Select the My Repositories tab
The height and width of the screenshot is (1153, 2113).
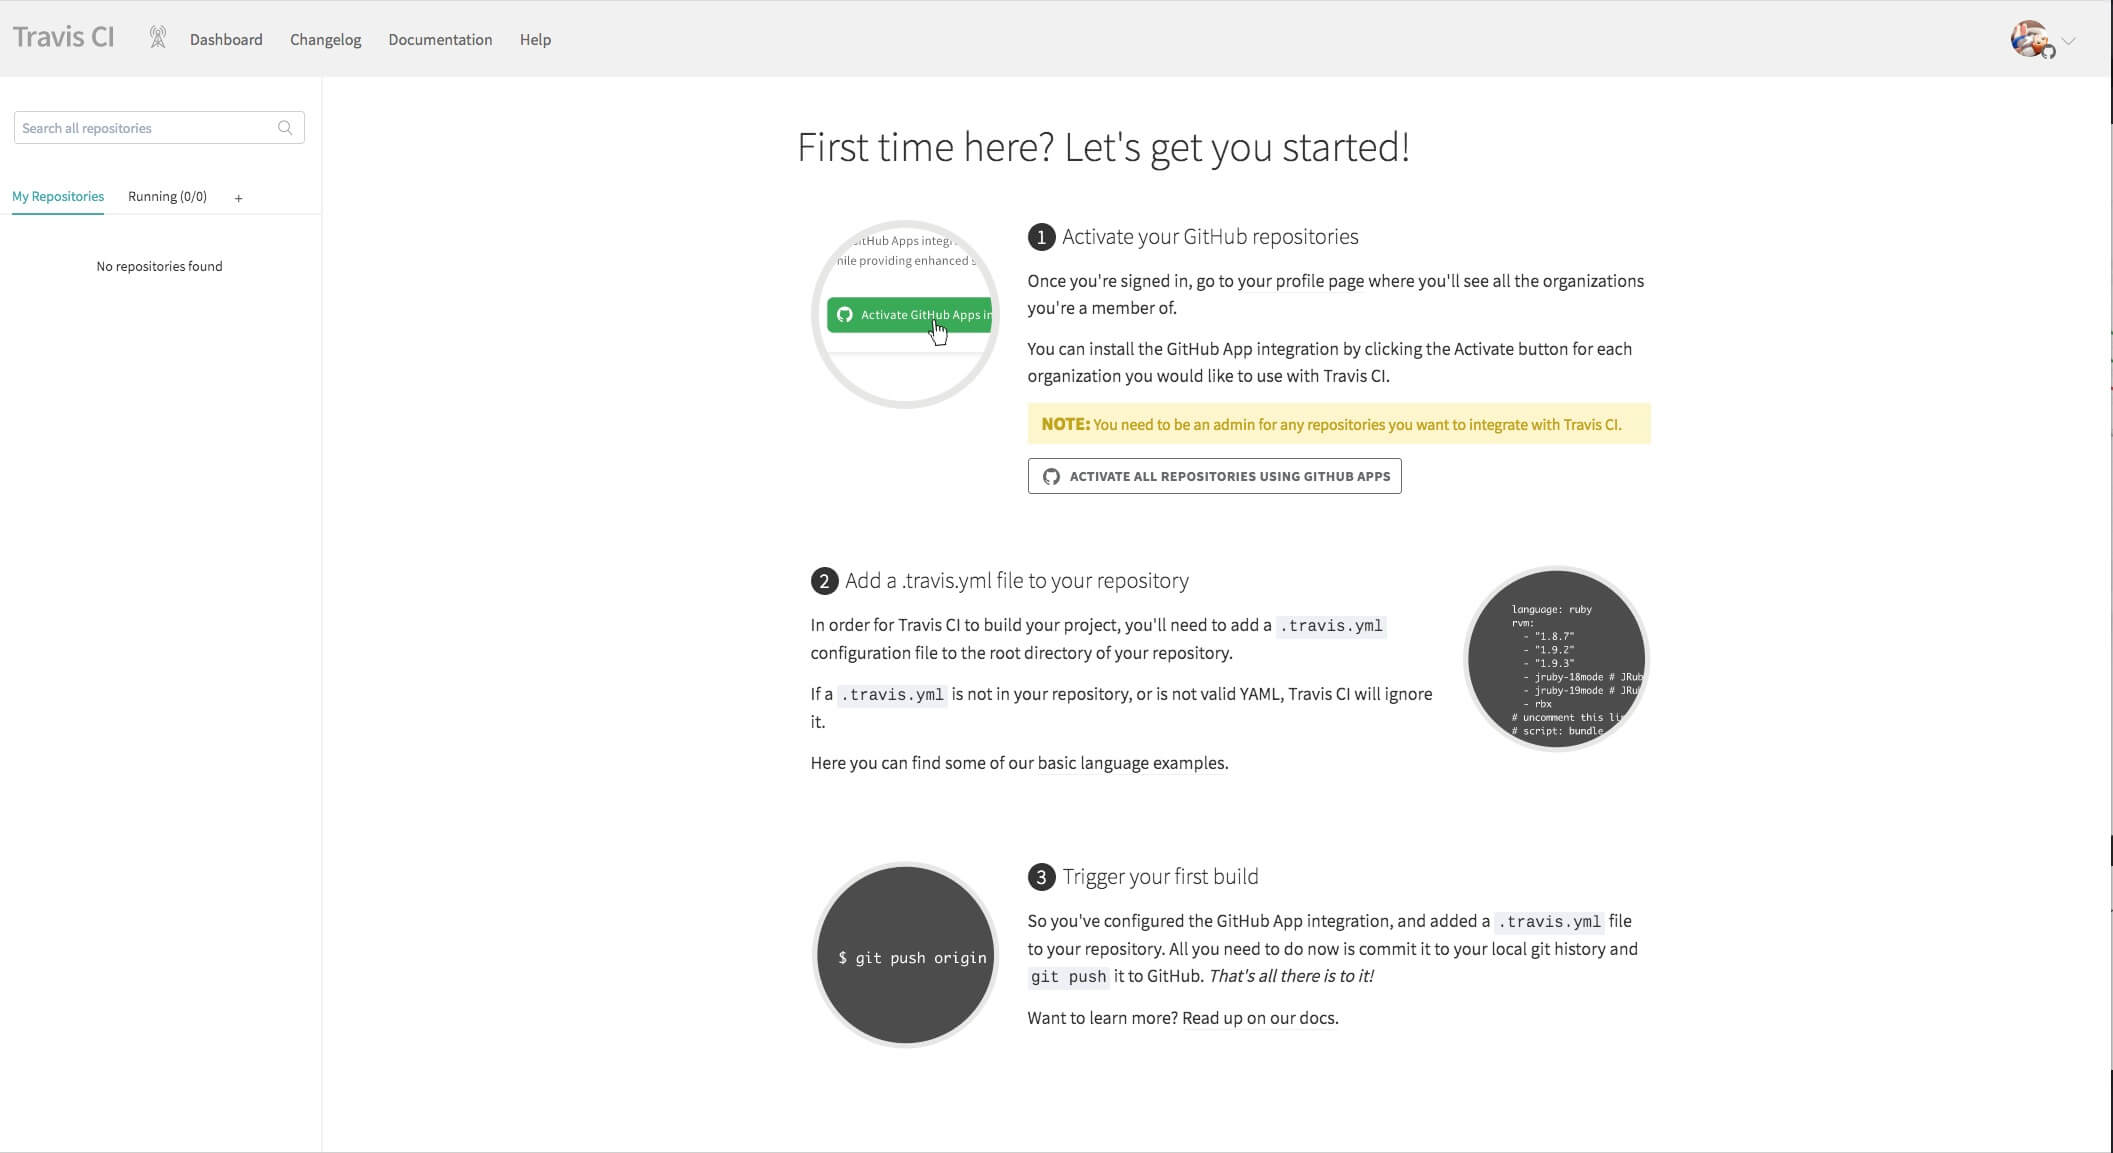point(58,196)
